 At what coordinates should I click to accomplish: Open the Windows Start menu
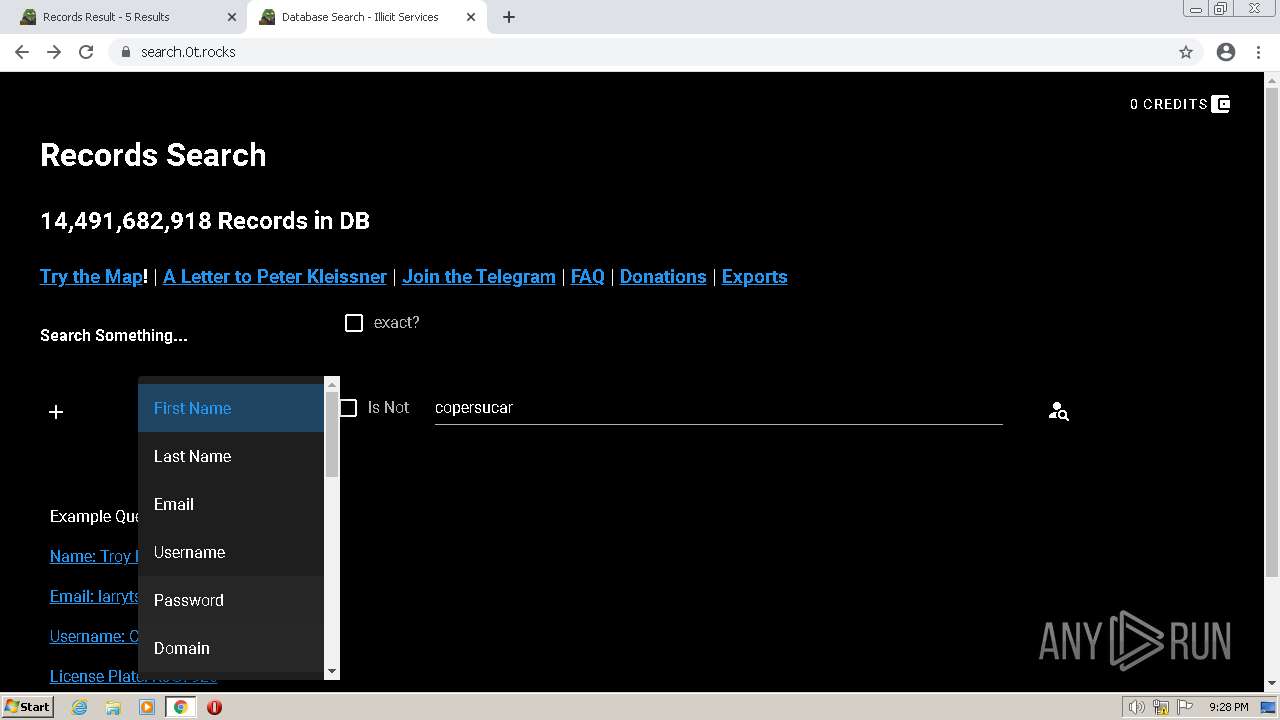[28, 707]
